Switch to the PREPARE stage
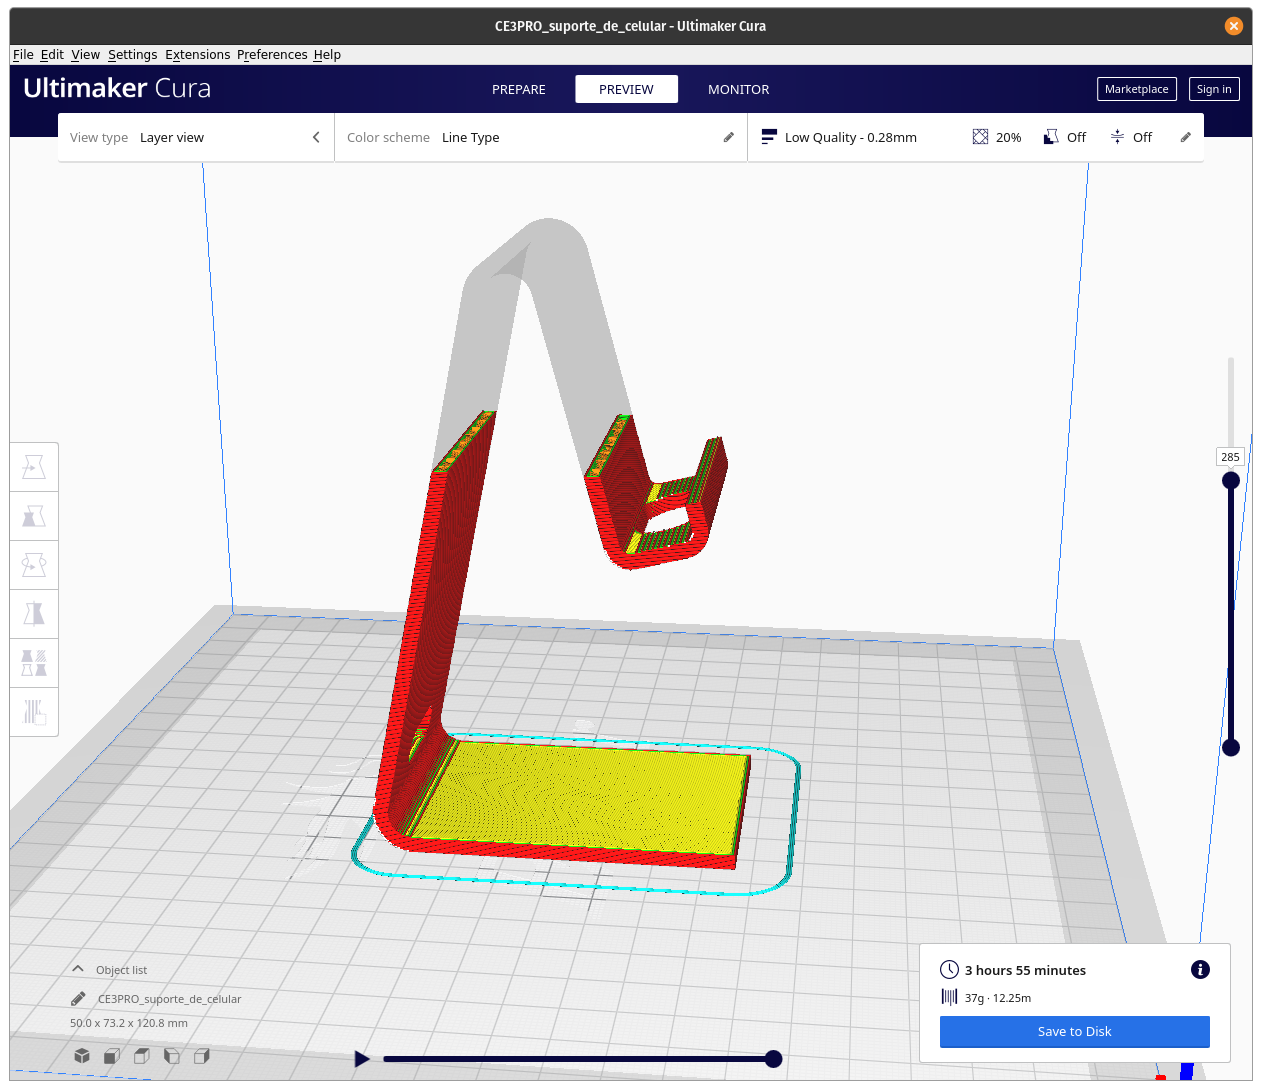Viewport: 1262px width, 1090px height. (519, 89)
